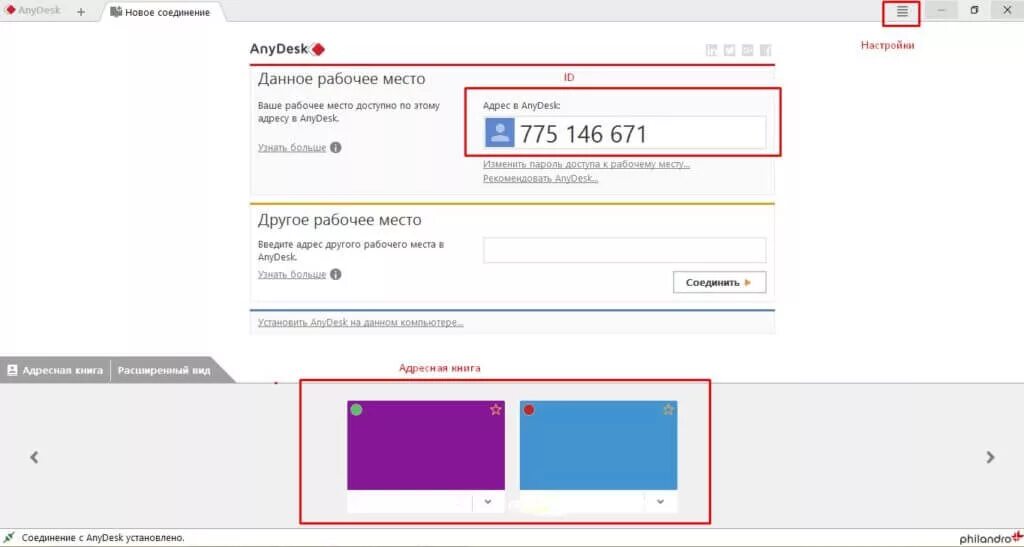Click the plus icon to add a tab

coord(81,12)
